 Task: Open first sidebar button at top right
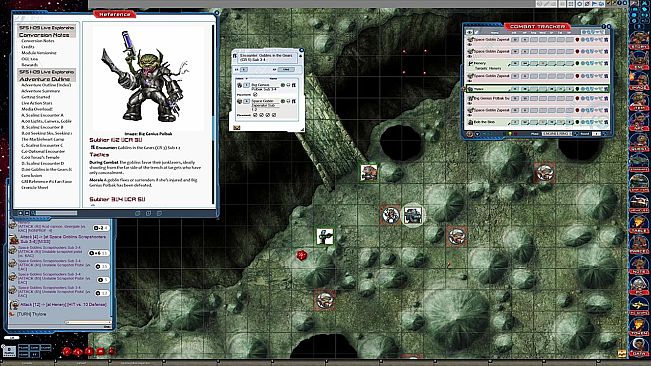point(634,4)
